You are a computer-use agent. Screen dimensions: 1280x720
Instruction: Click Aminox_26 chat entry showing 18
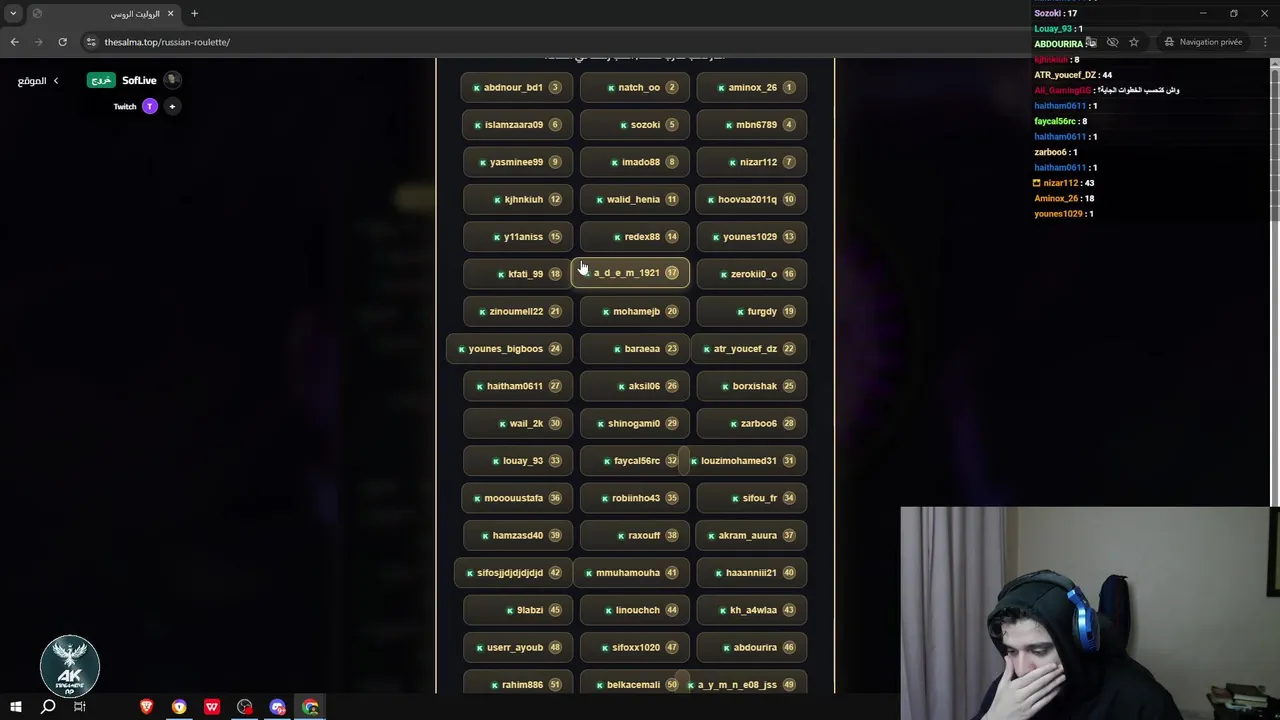1064,198
